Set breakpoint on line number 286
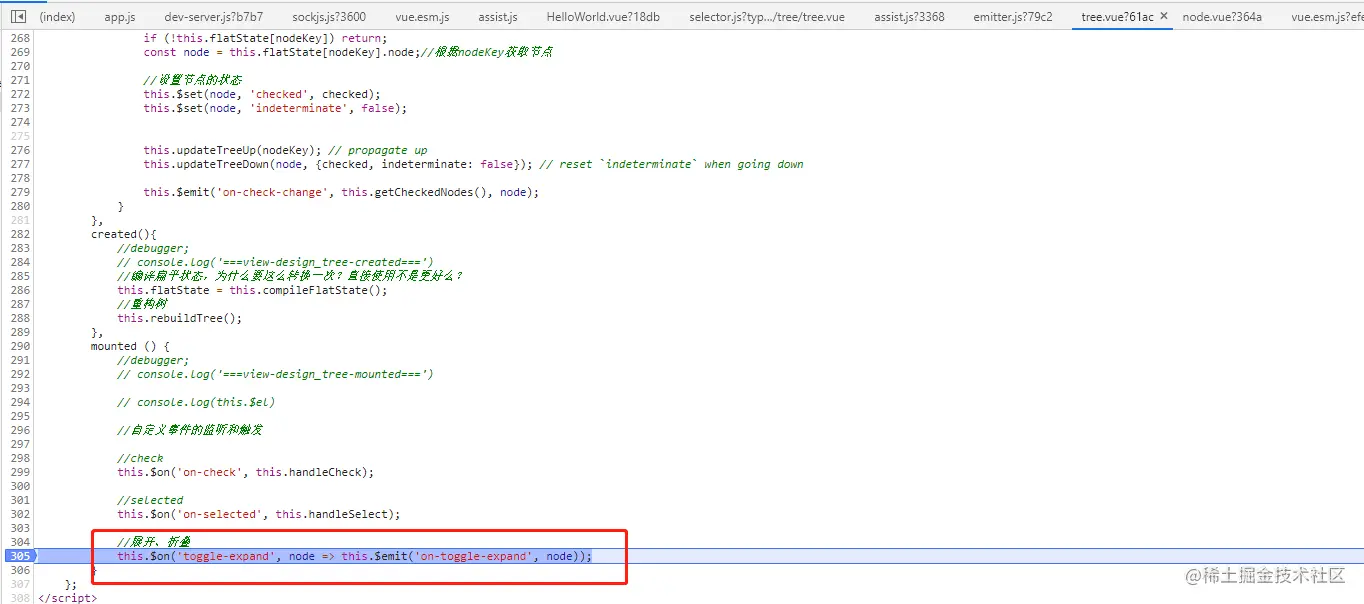Screen dimensions: 1364x604 [20, 290]
